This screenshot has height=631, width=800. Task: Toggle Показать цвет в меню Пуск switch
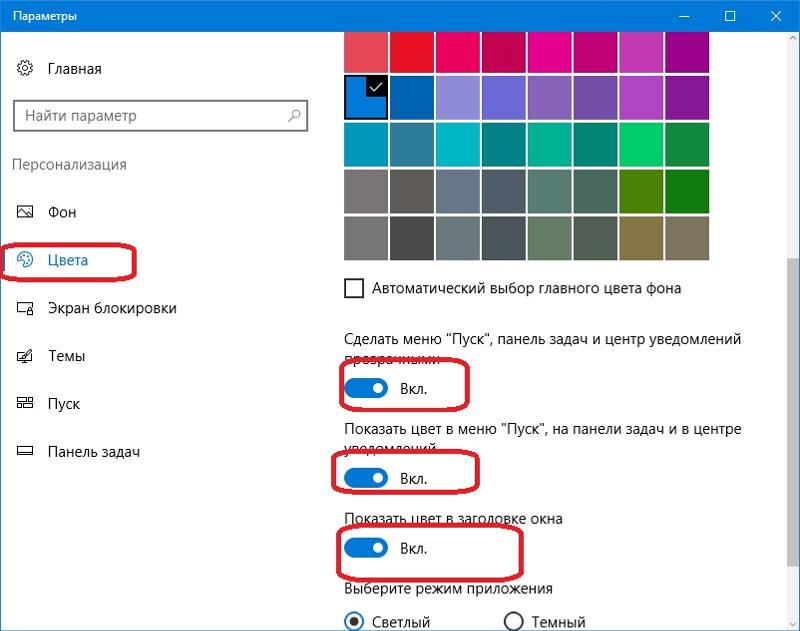point(366,478)
